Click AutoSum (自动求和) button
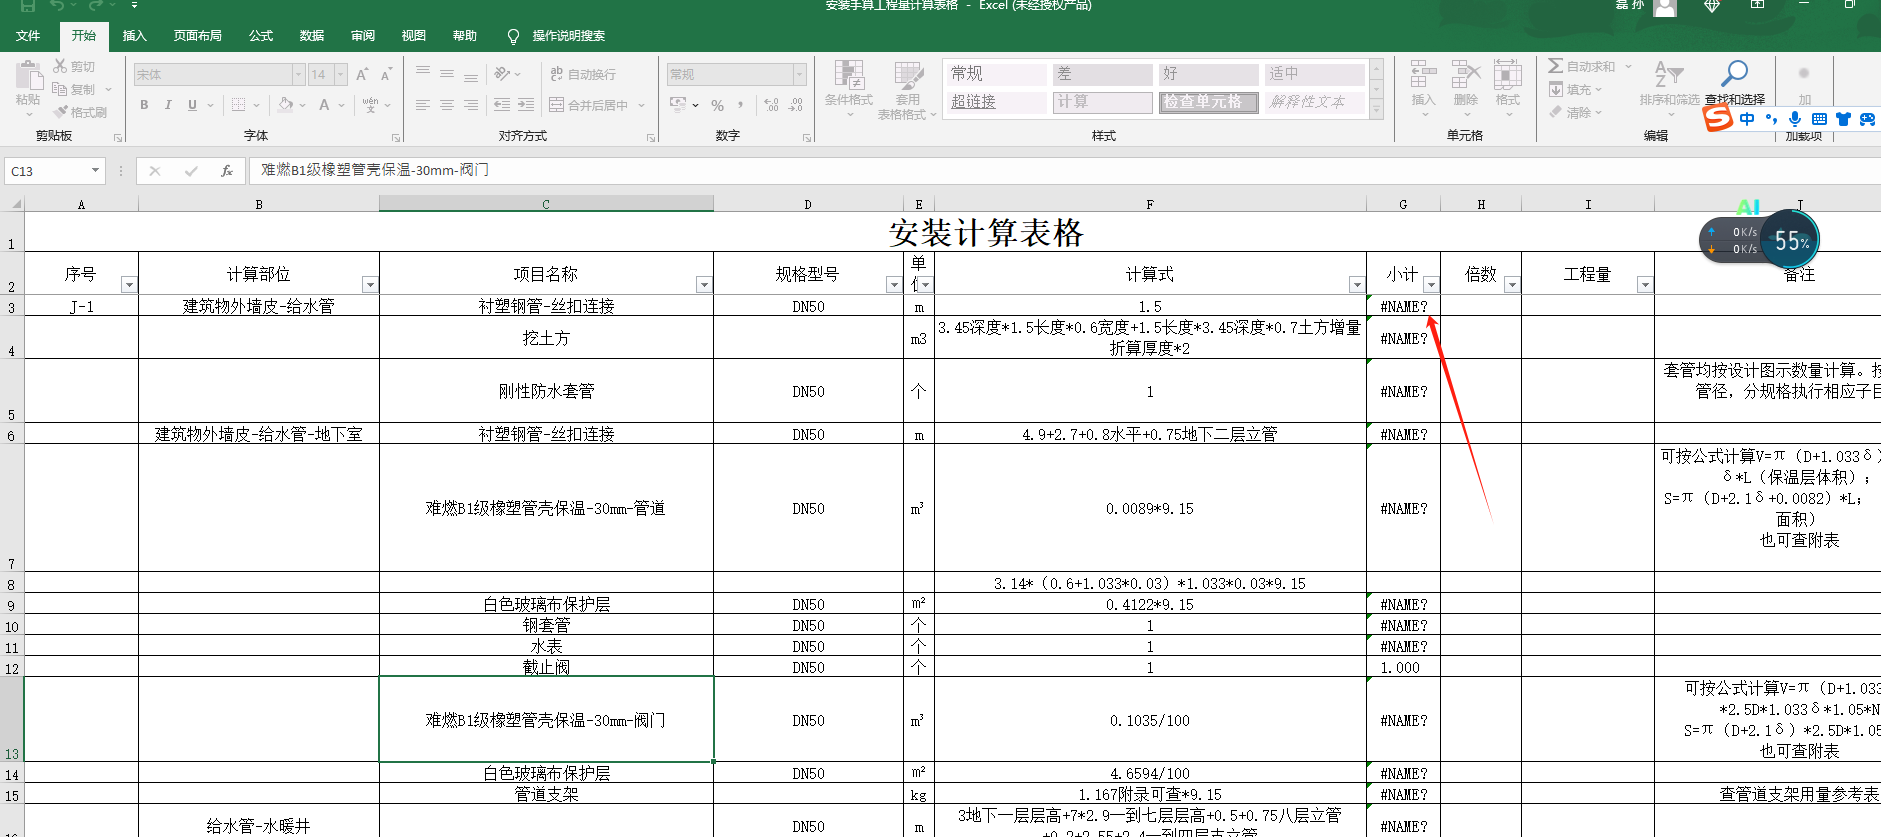The width and height of the screenshot is (1881, 837). click(x=1582, y=66)
